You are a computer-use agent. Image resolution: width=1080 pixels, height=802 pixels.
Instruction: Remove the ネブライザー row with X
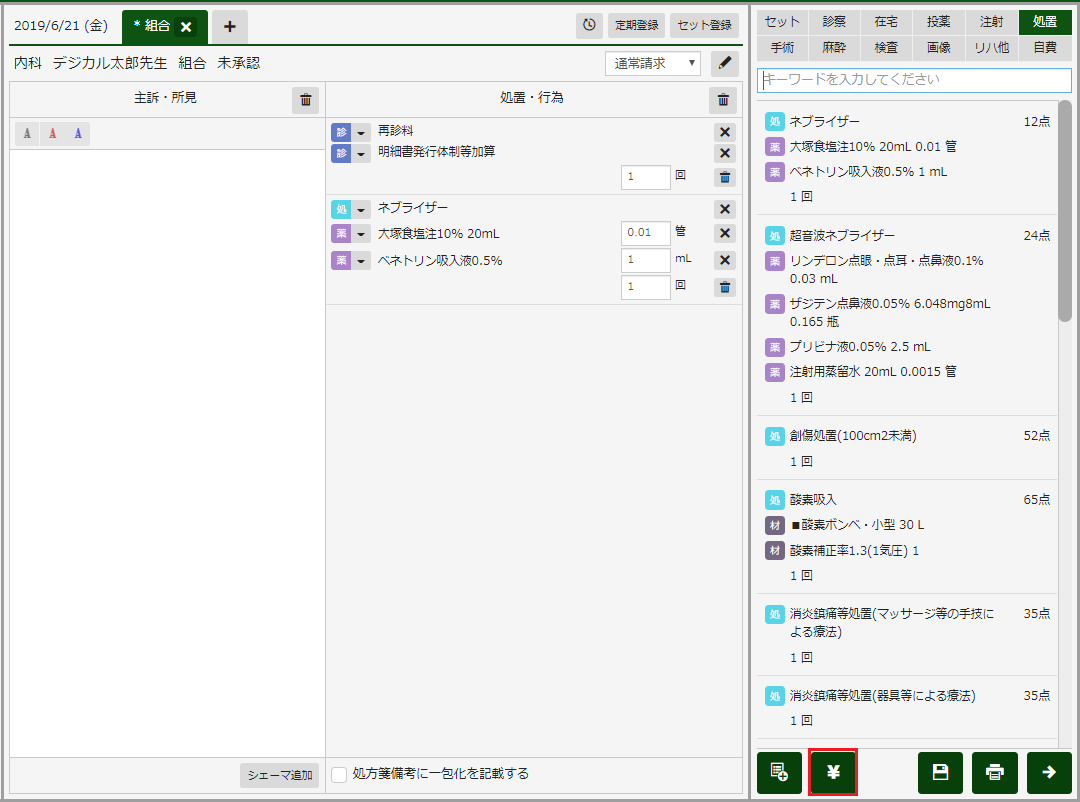tap(725, 209)
